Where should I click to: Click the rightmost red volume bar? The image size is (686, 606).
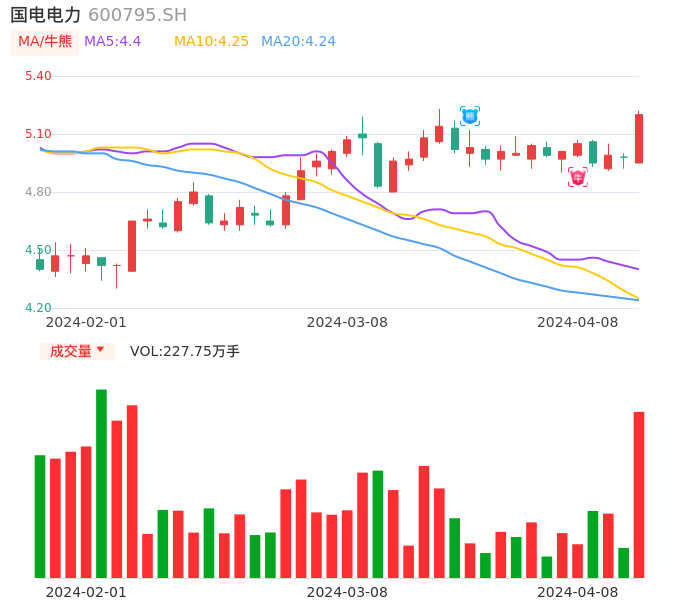click(639, 494)
